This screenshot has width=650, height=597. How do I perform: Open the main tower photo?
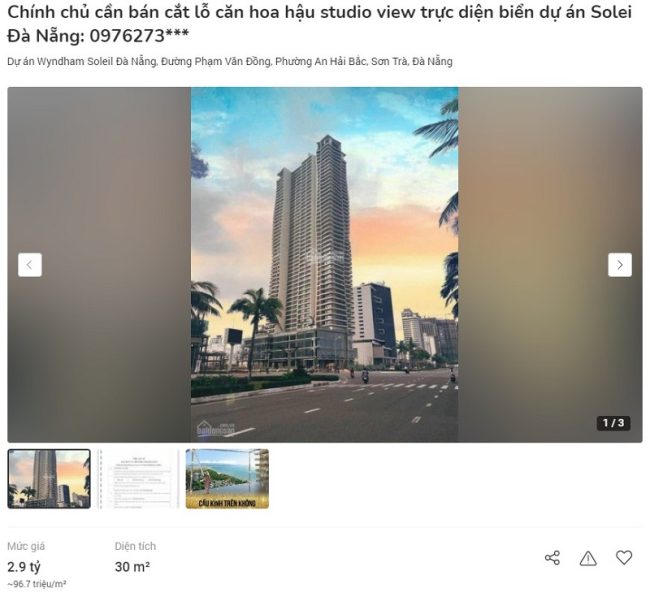click(325, 265)
